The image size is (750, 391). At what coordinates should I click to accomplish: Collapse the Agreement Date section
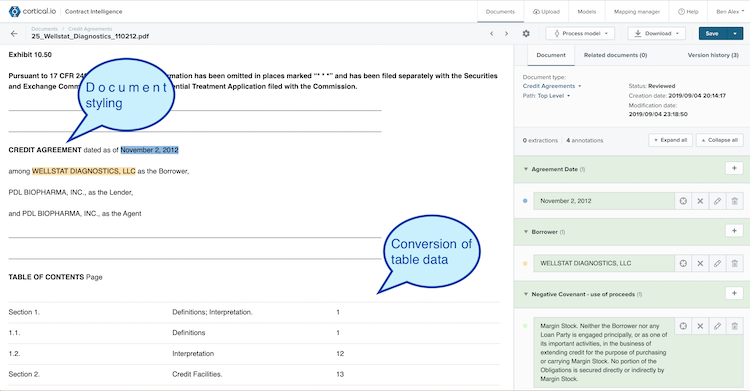(x=526, y=169)
